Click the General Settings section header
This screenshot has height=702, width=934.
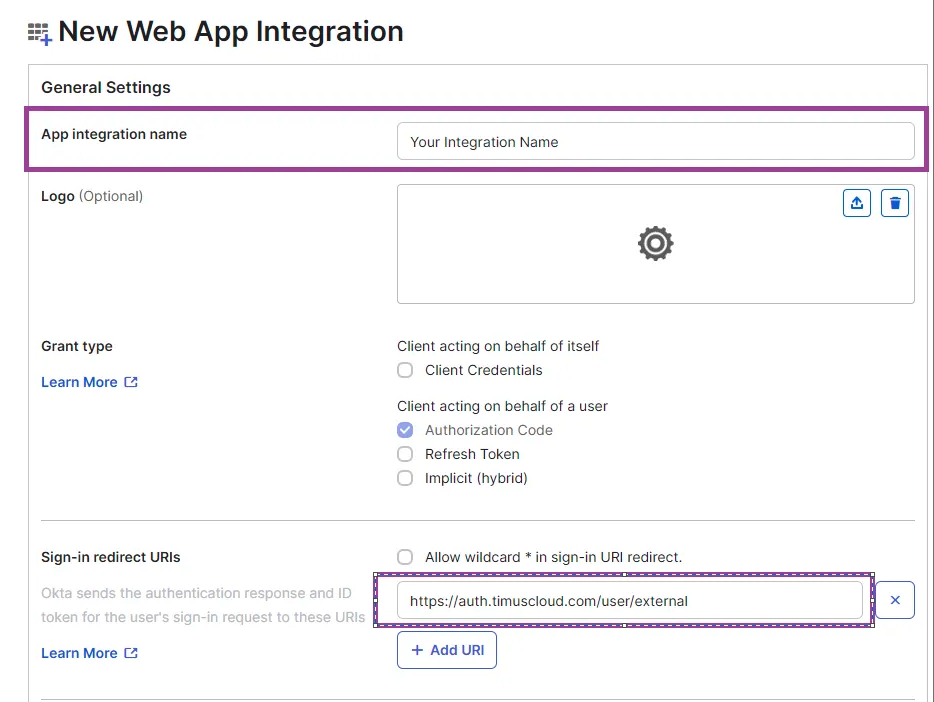(x=106, y=87)
